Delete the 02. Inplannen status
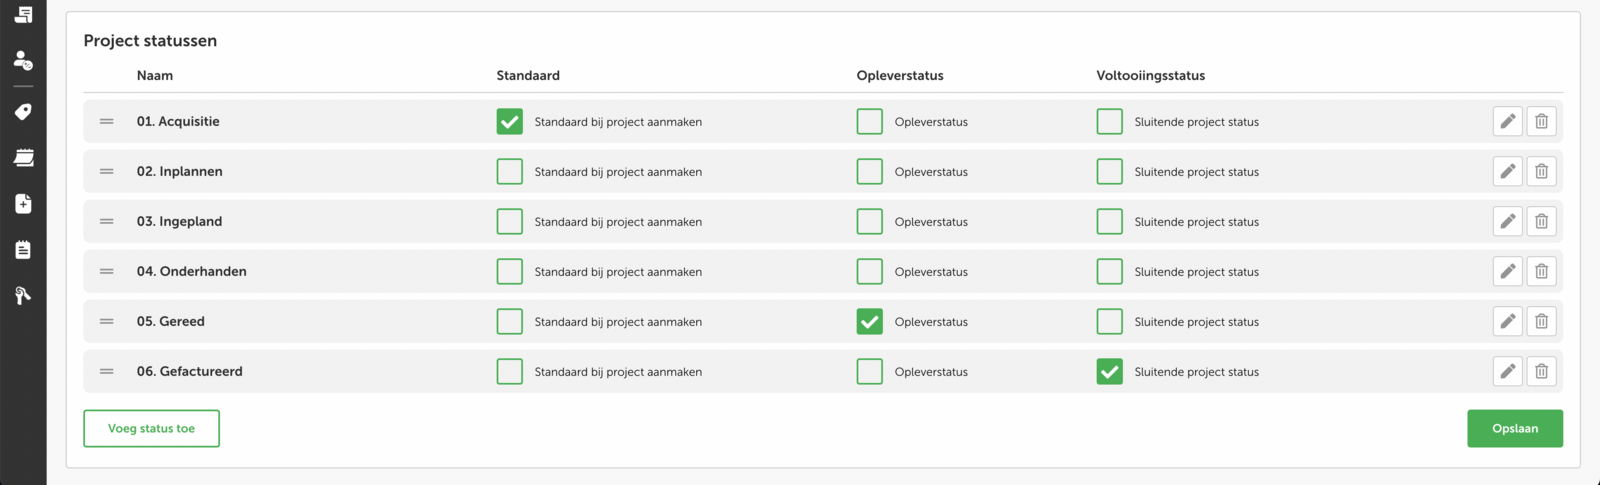 [x=1541, y=172]
